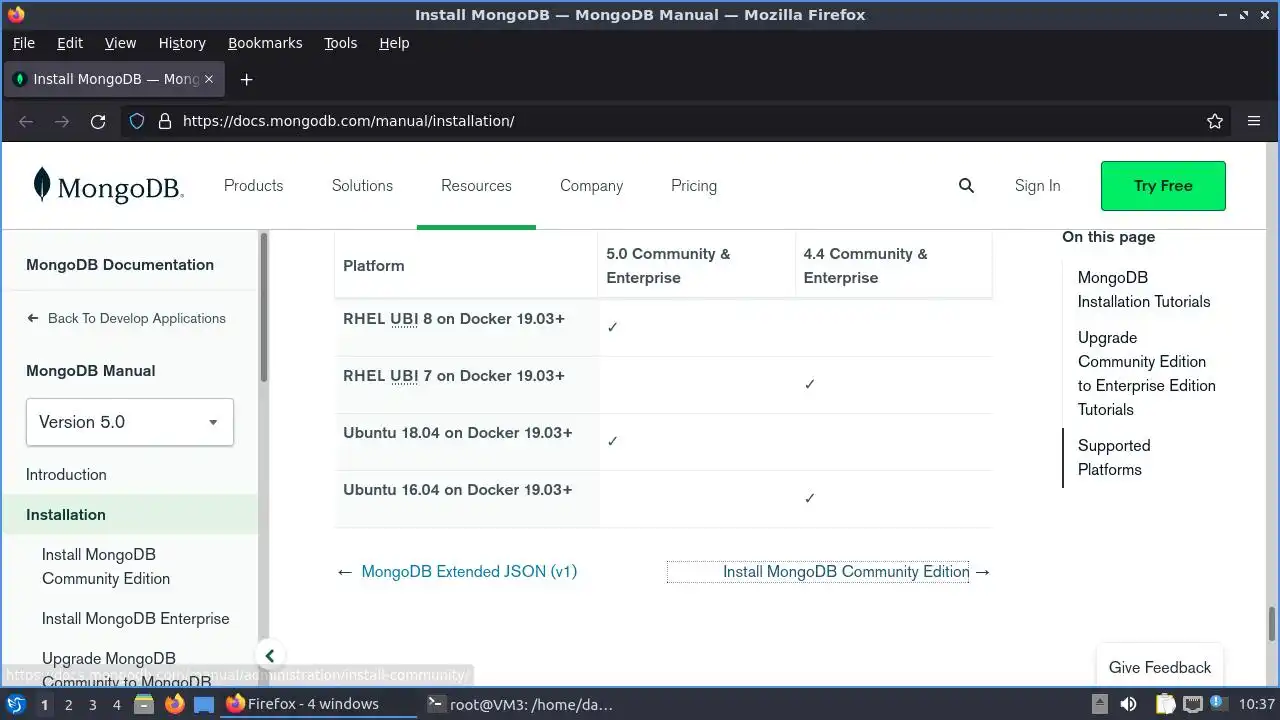Open a new tab with the plus button
This screenshot has height=720, width=1280.
(246, 79)
